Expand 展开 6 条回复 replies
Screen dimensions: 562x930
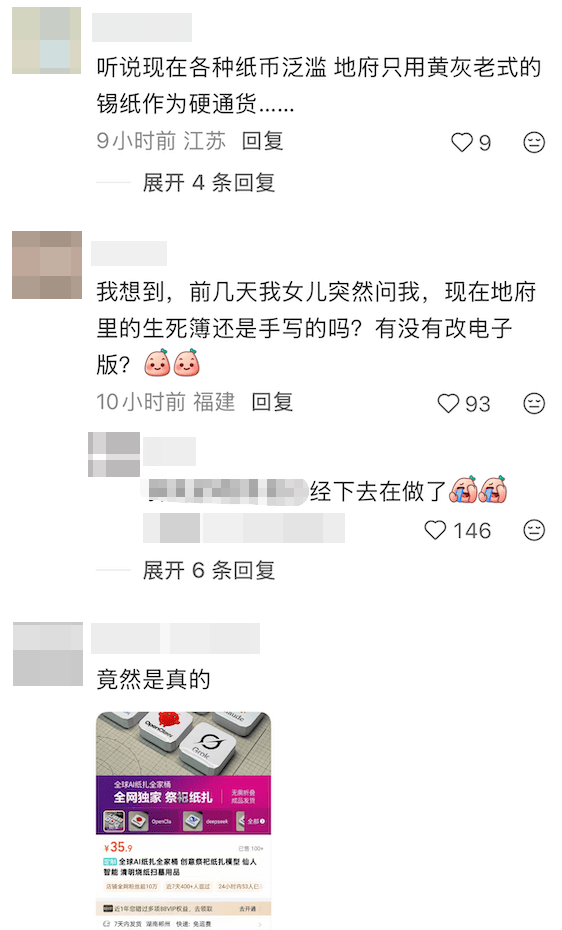(209, 571)
